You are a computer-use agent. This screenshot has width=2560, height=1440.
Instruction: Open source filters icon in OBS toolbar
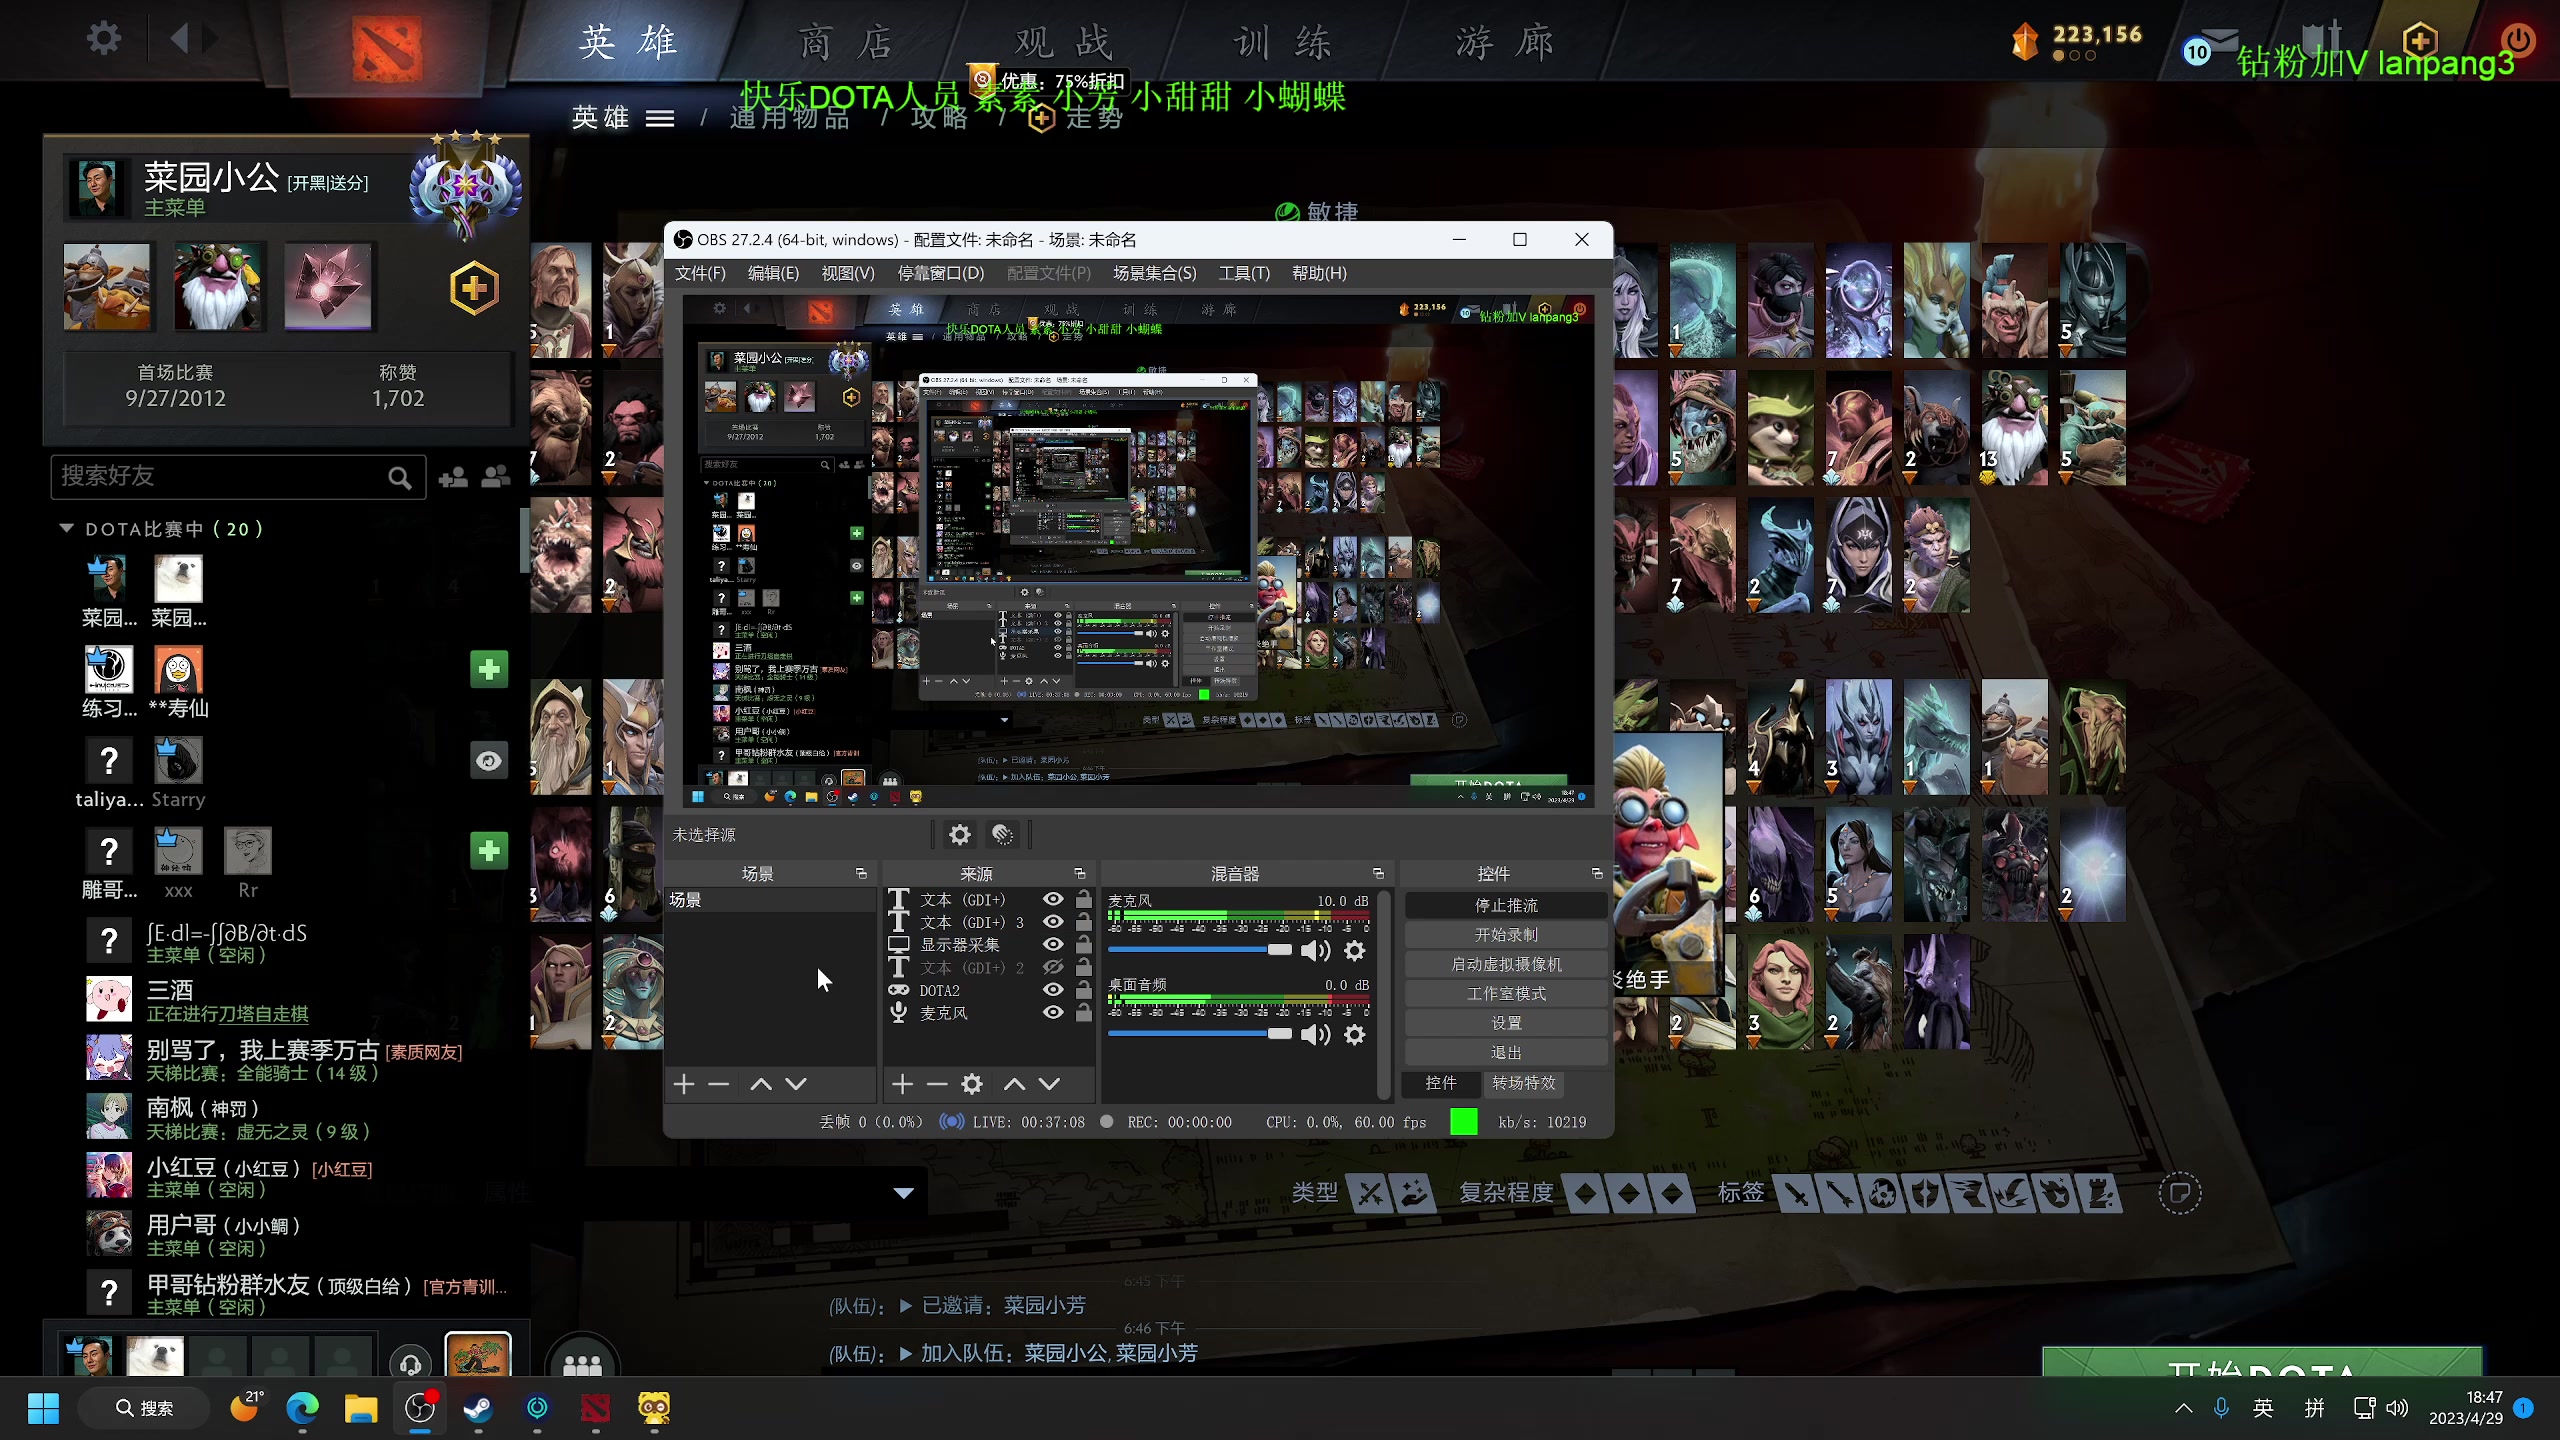(x=1003, y=834)
